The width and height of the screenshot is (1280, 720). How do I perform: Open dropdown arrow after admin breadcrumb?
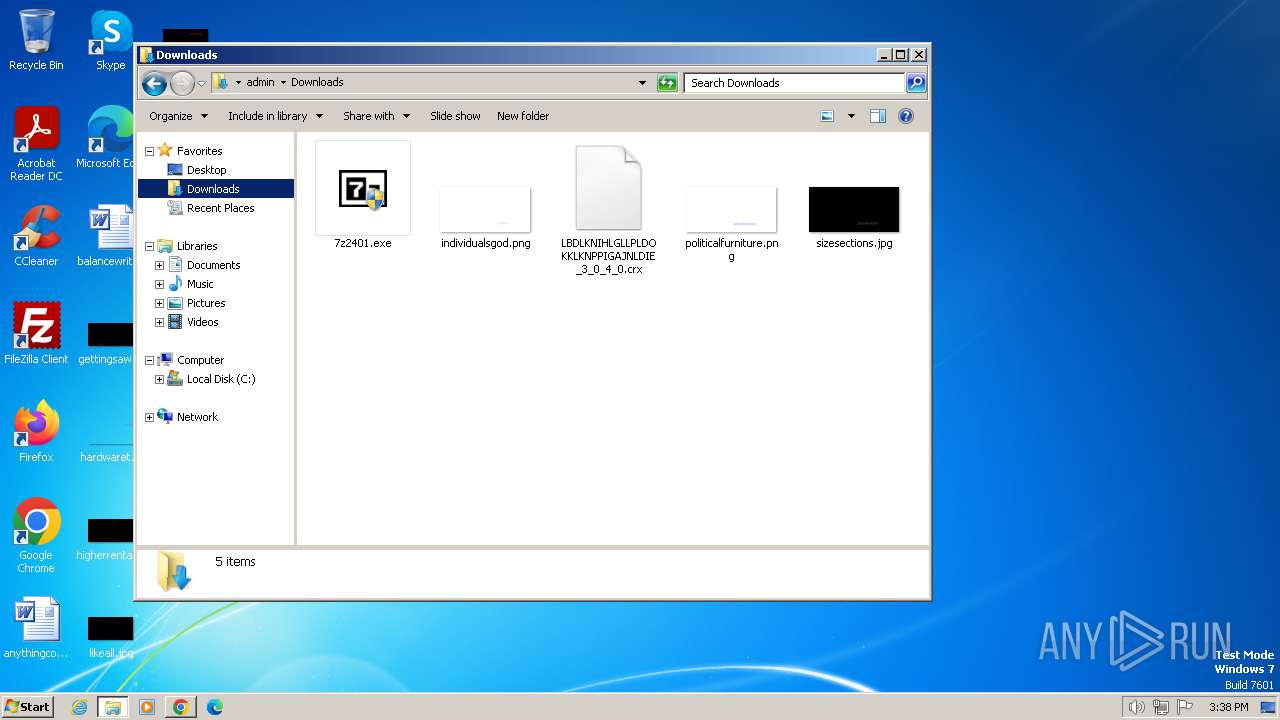283,83
